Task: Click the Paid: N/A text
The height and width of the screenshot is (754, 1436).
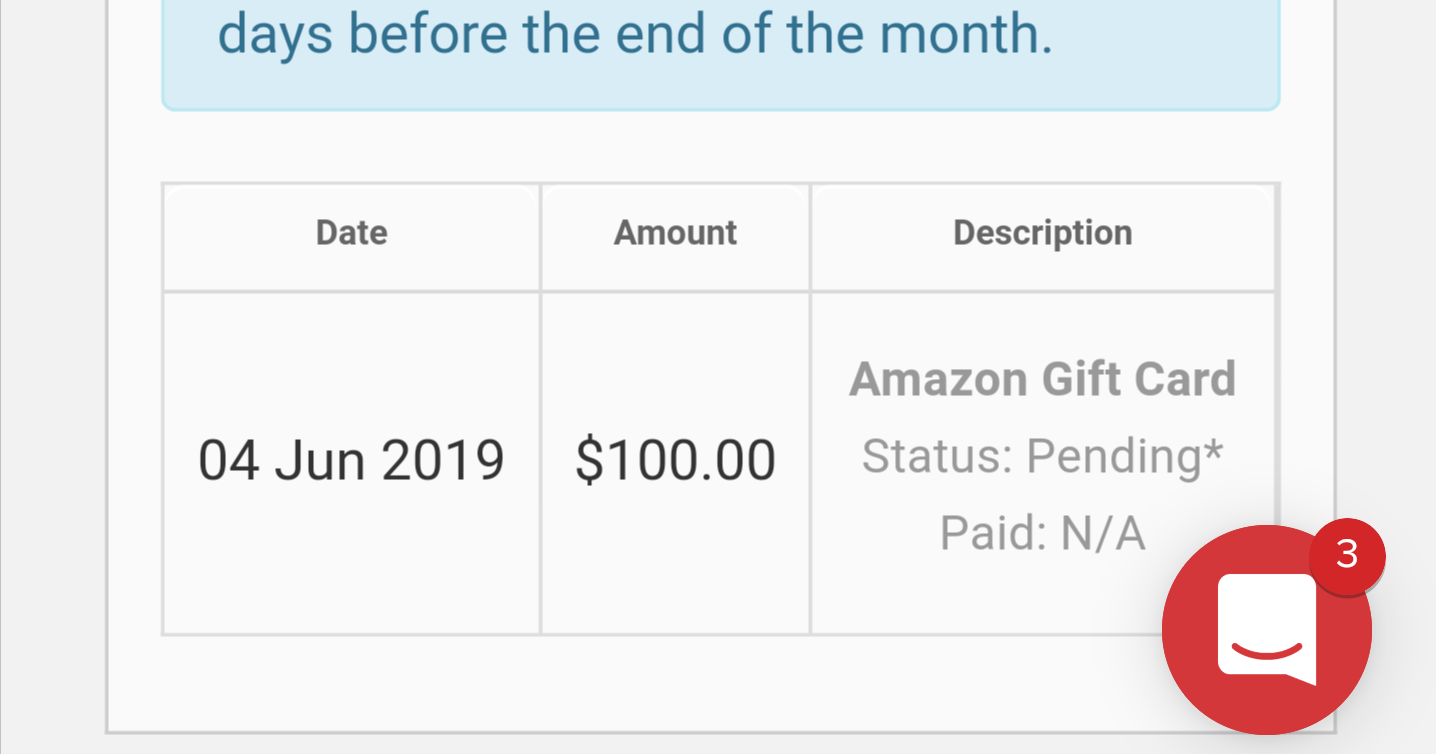Action: 1042,533
